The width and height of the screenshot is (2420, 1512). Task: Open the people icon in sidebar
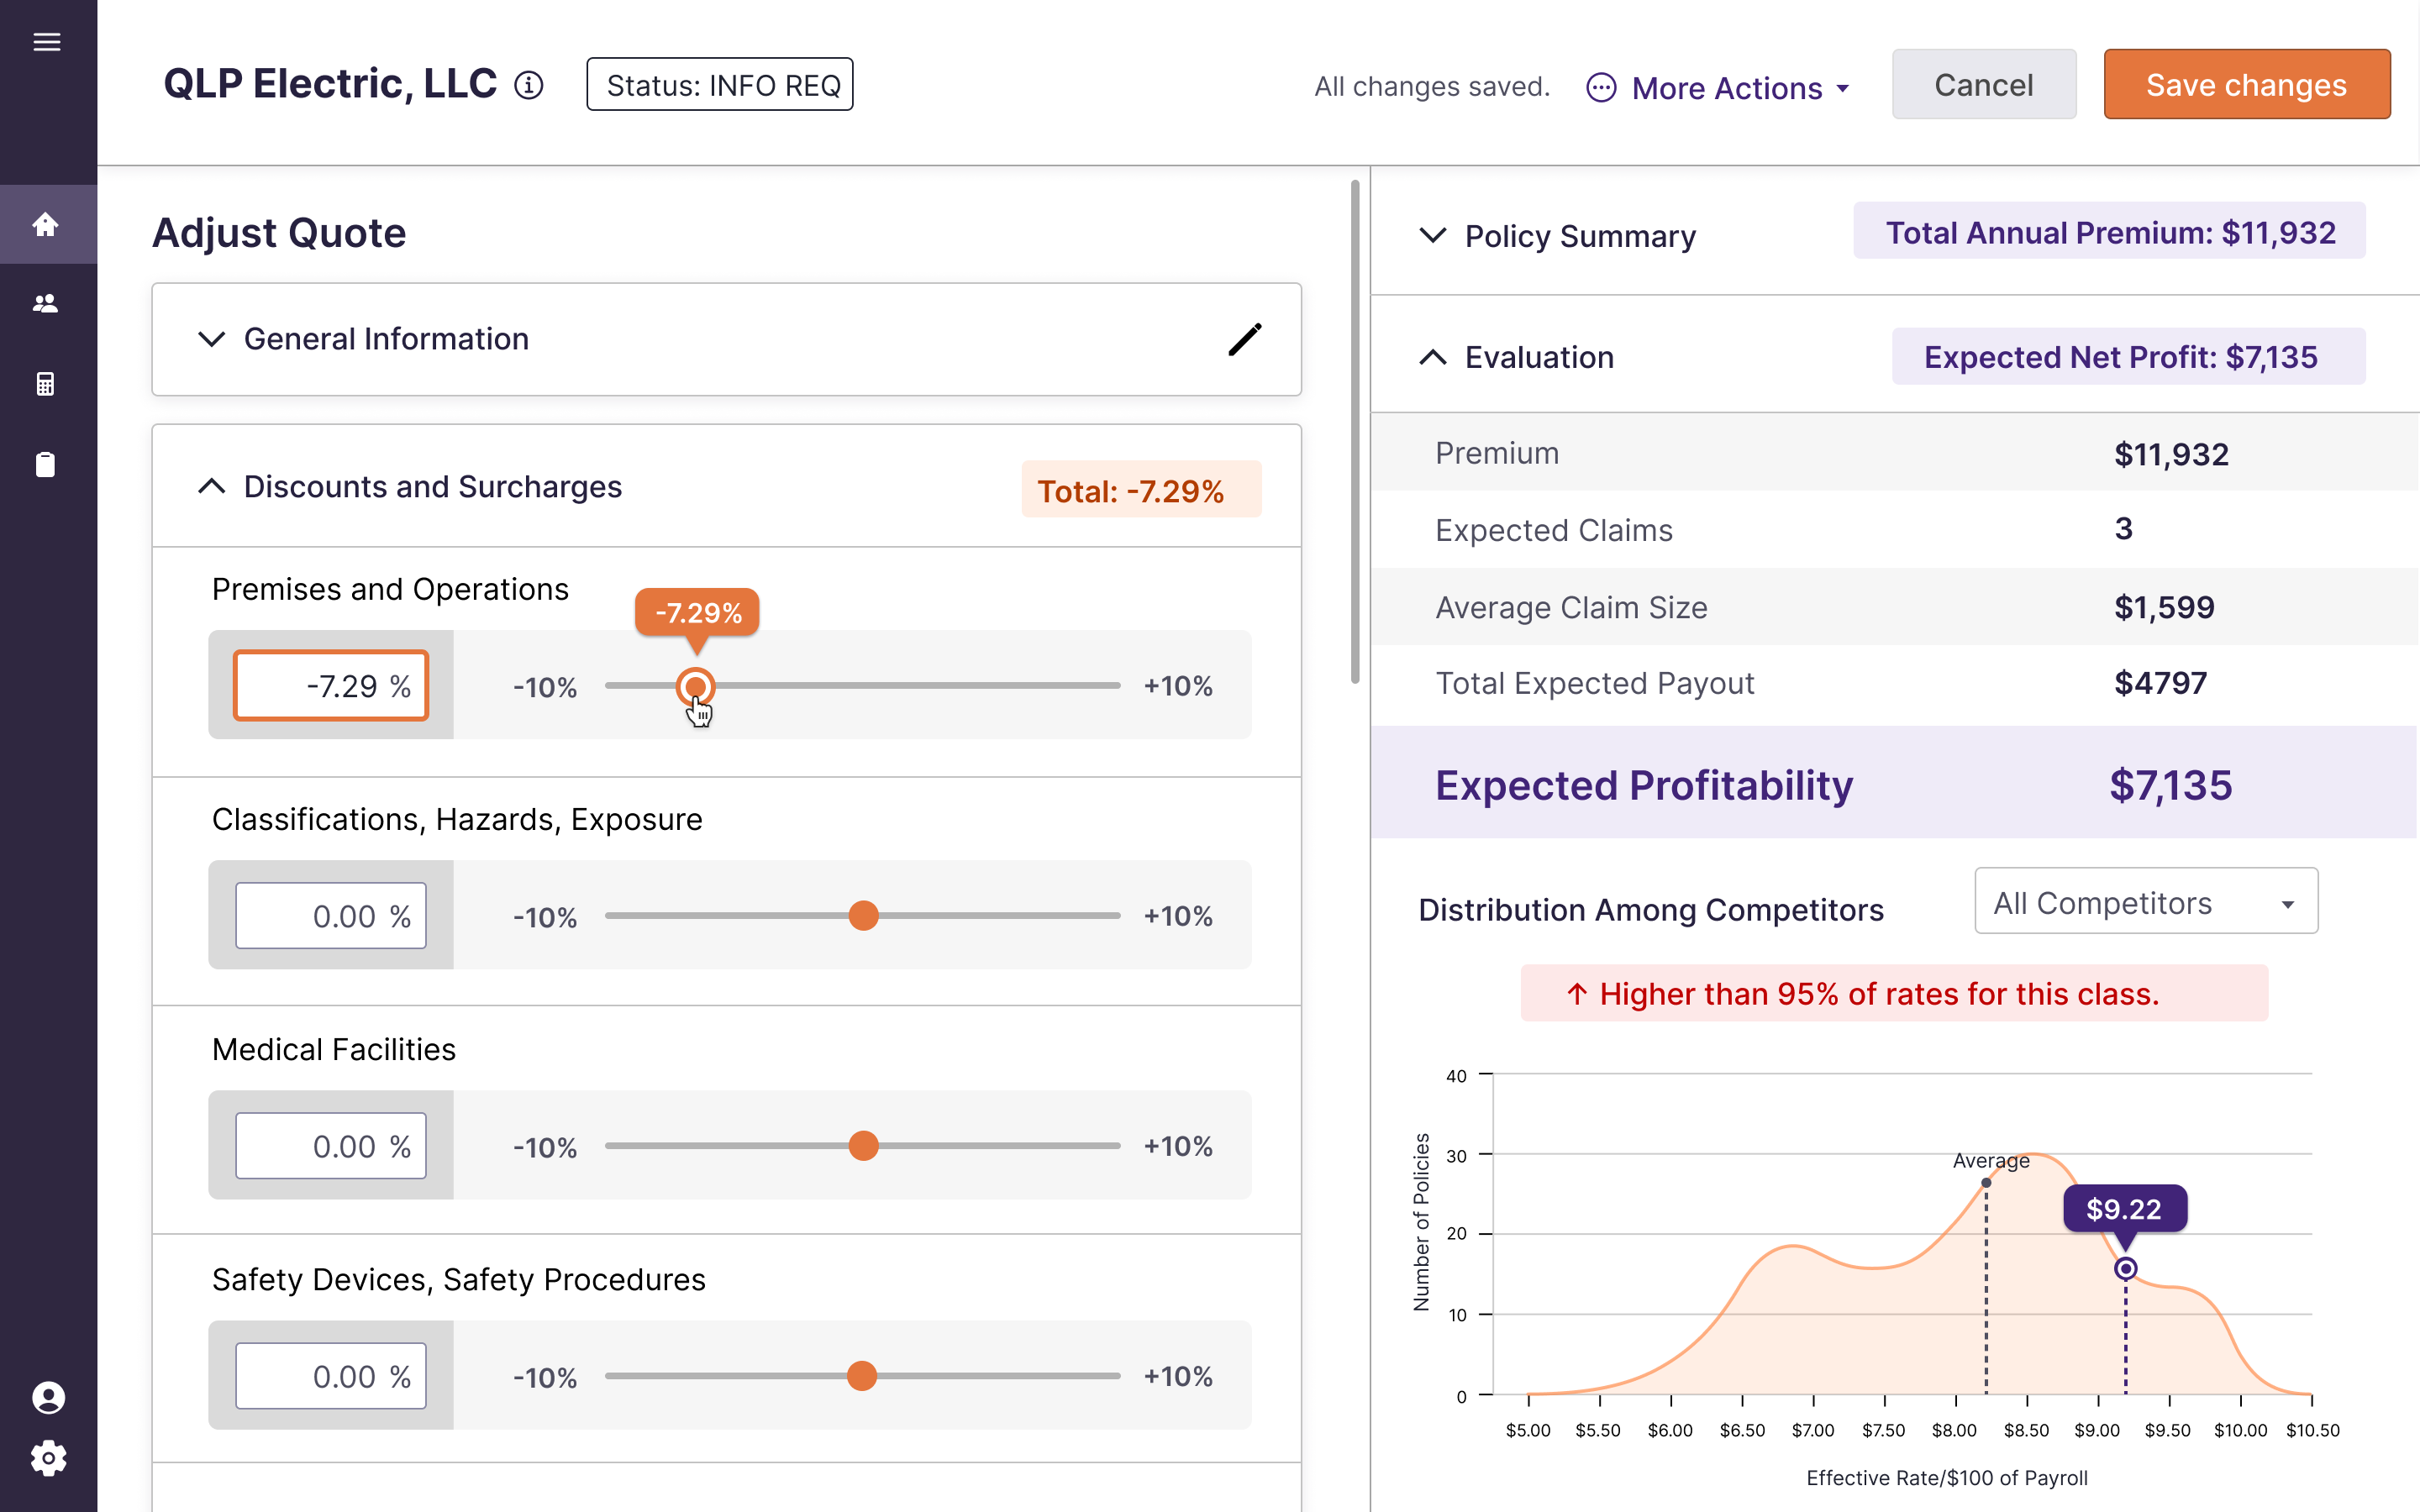(x=46, y=304)
